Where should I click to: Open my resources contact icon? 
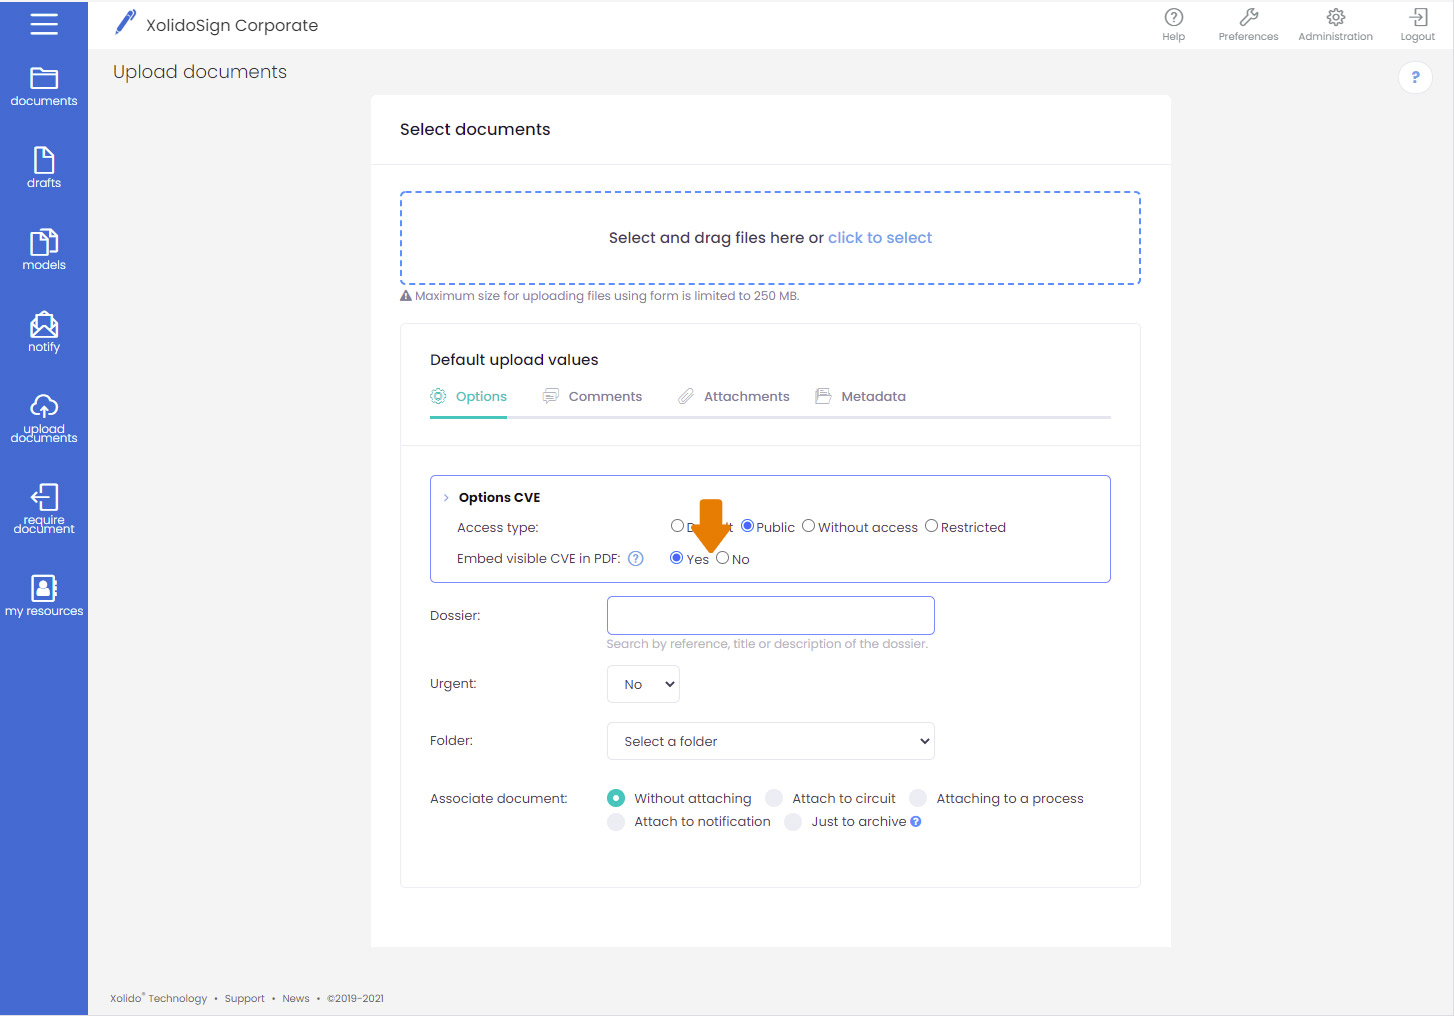(x=44, y=587)
